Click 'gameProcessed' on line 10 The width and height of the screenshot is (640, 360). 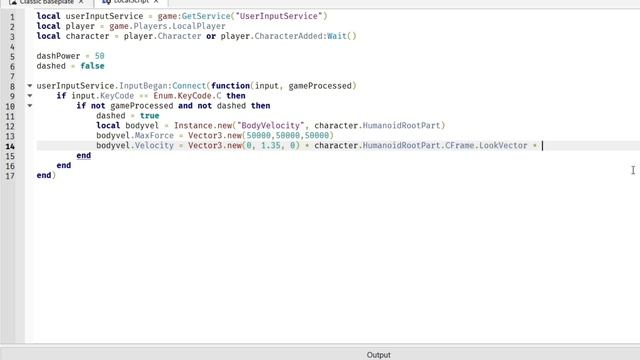click(142, 106)
